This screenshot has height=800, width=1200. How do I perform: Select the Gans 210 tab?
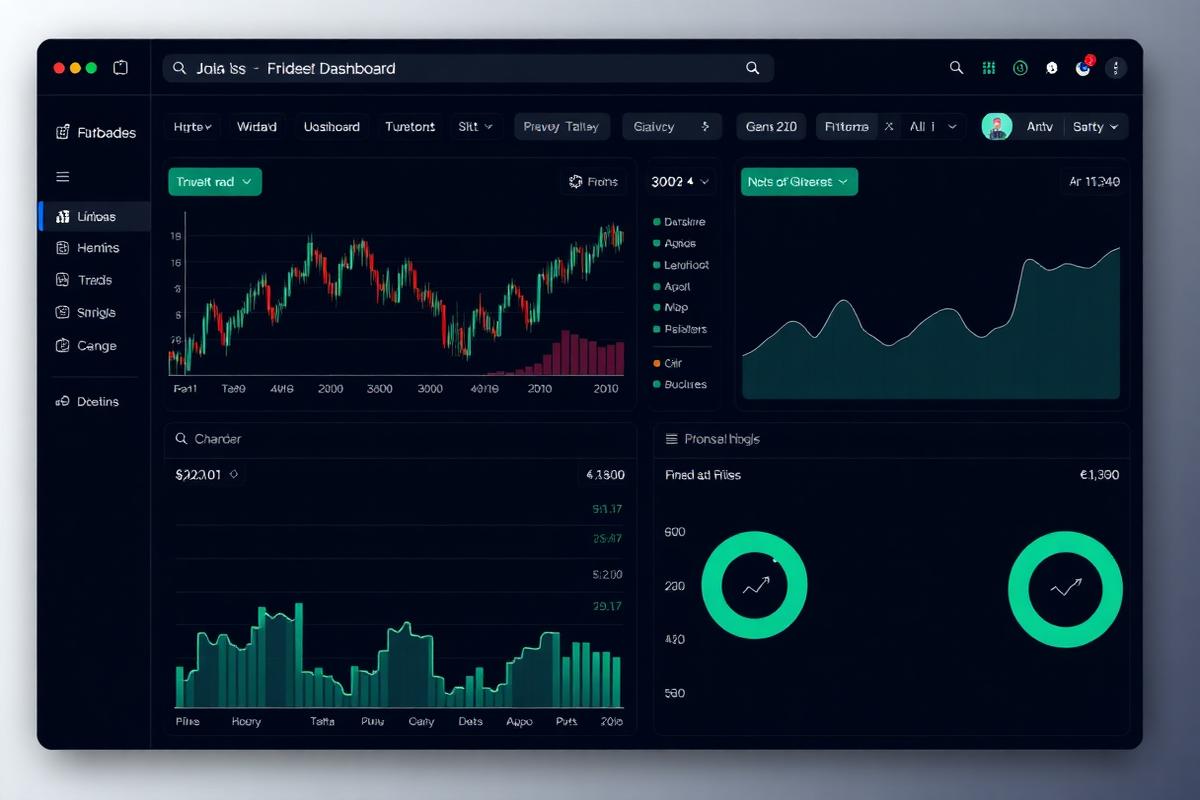tap(772, 127)
